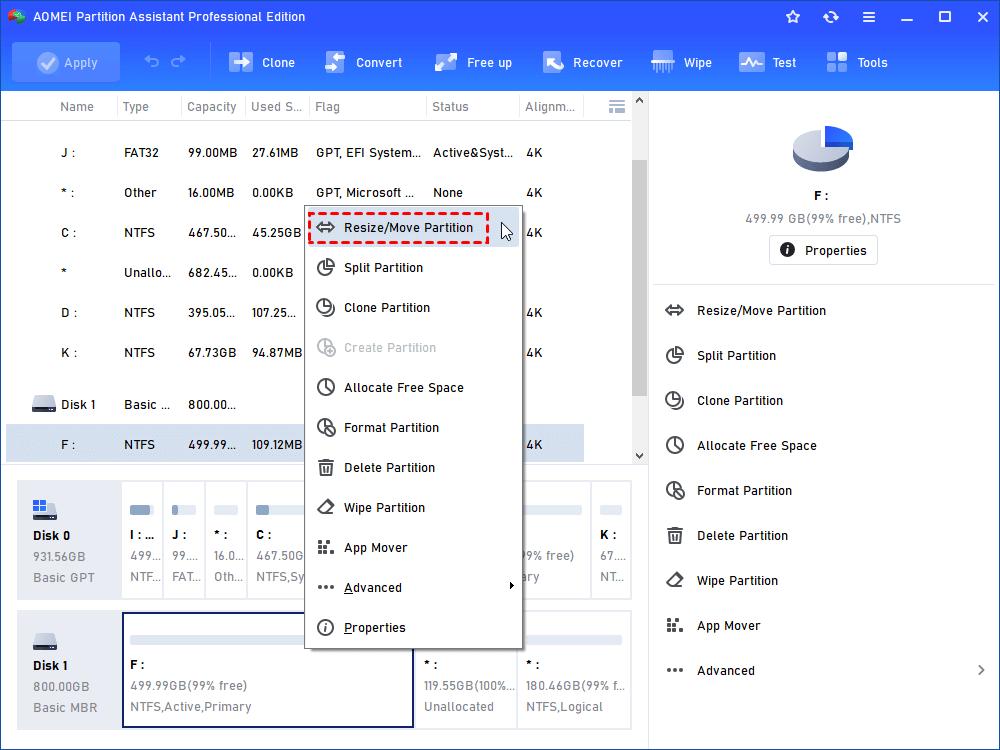This screenshot has height=750, width=1000.
Task: Choose Resize/Move Partition in context menu
Action: 413,228
